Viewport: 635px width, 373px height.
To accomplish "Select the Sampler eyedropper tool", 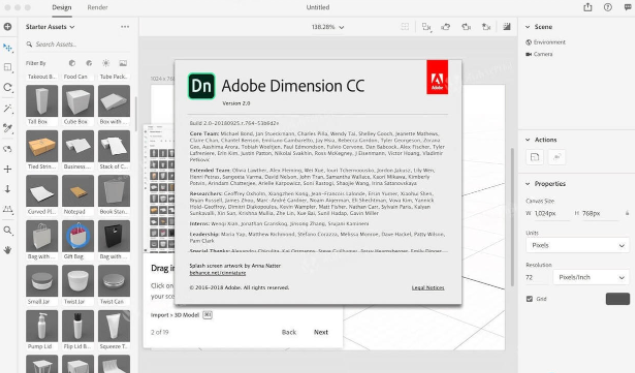I will tap(8, 128).
